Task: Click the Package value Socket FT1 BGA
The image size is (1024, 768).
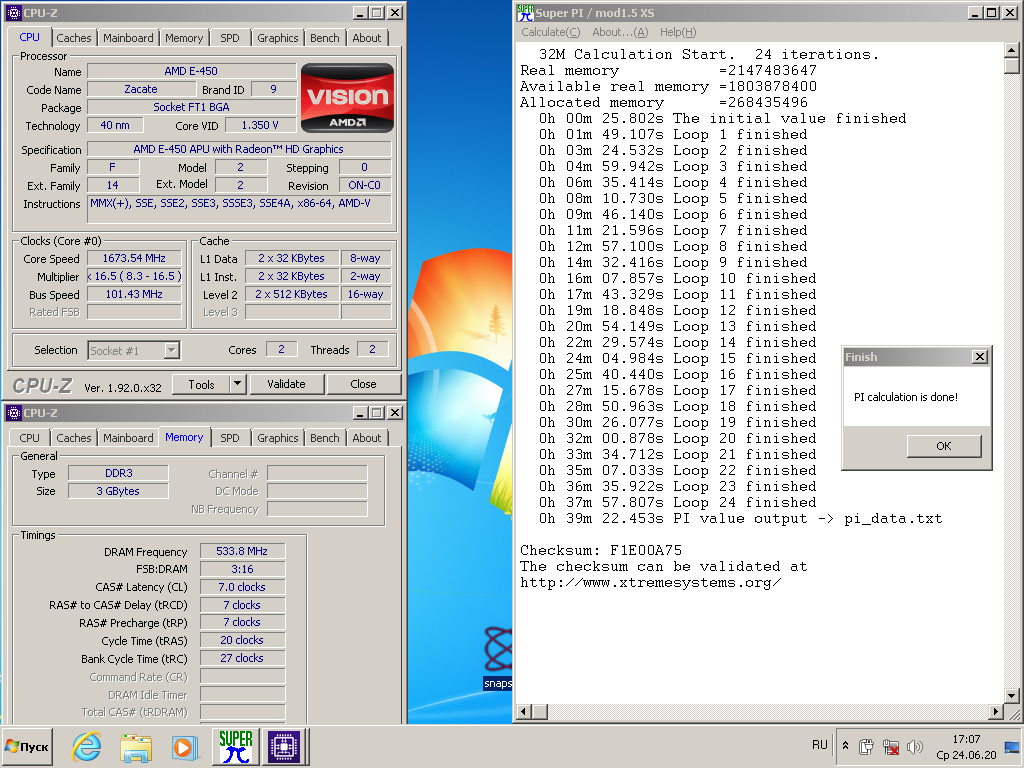Action: pos(191,107)
